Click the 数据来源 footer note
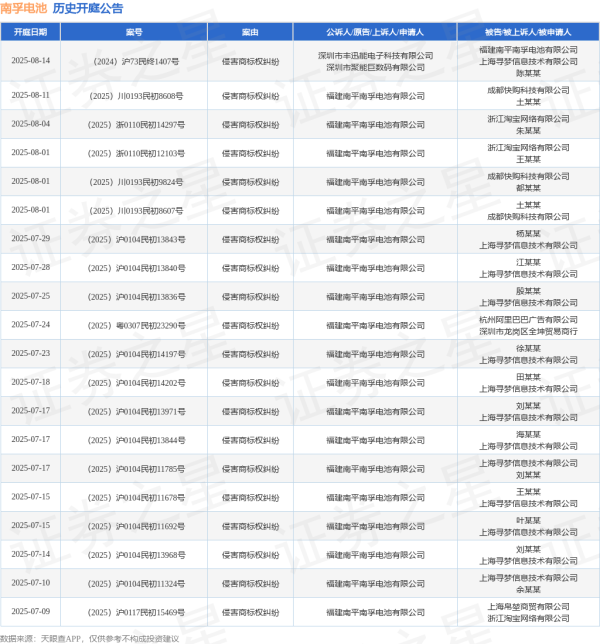The width and height of the screenshot is (600, 644). pos(90,637)
